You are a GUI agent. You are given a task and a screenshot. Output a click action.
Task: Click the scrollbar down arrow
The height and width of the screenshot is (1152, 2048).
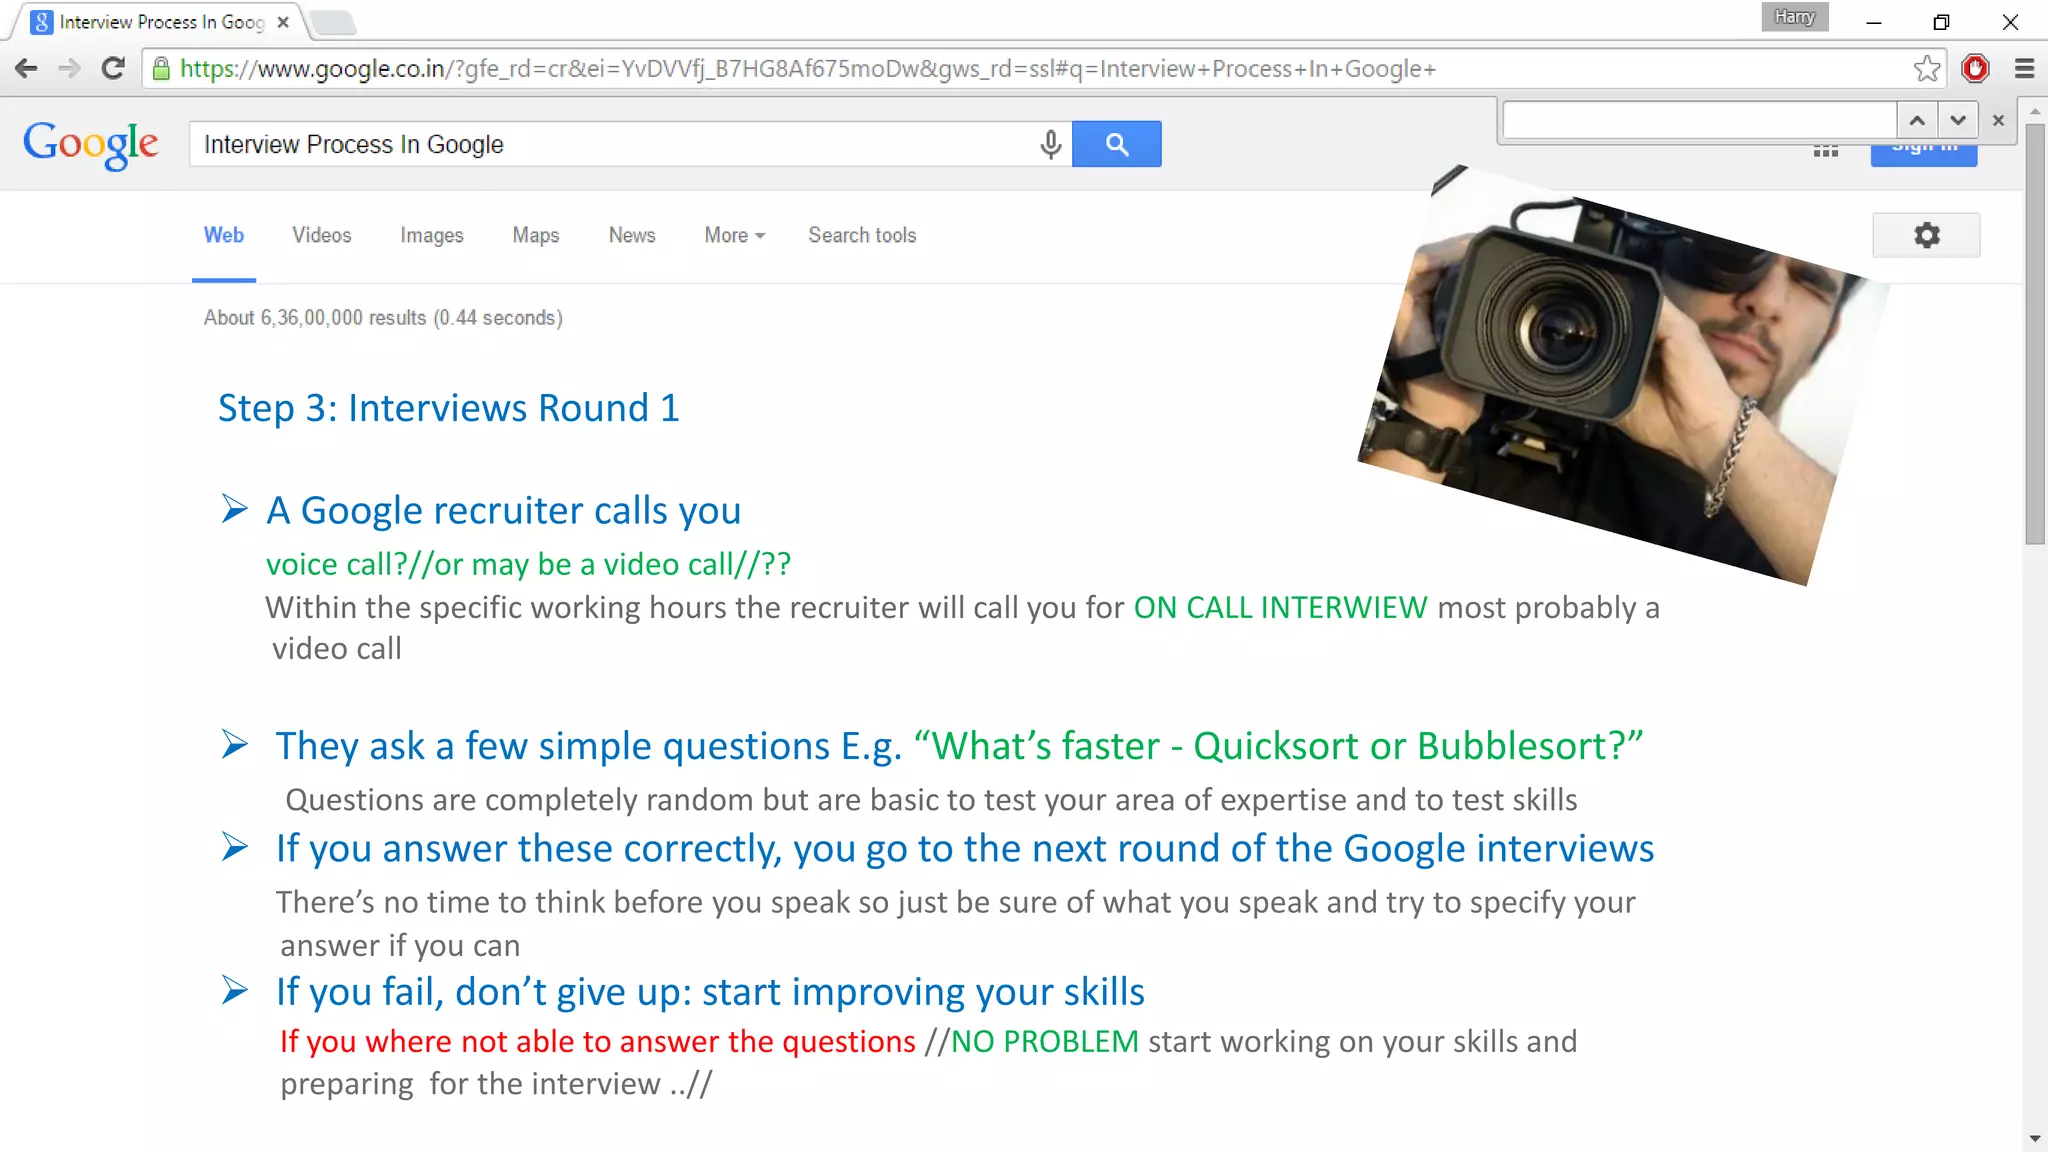(x=2035, y=1139)
